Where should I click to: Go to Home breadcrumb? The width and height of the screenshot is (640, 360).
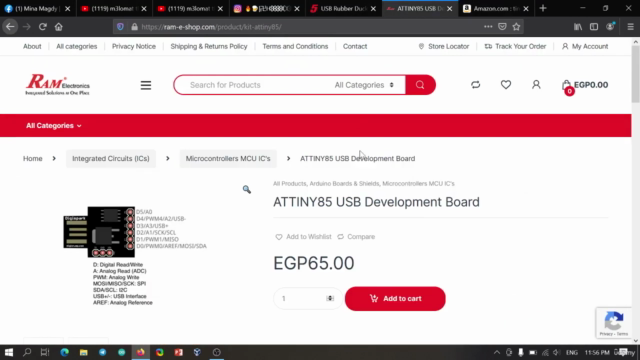click(33, 158)
